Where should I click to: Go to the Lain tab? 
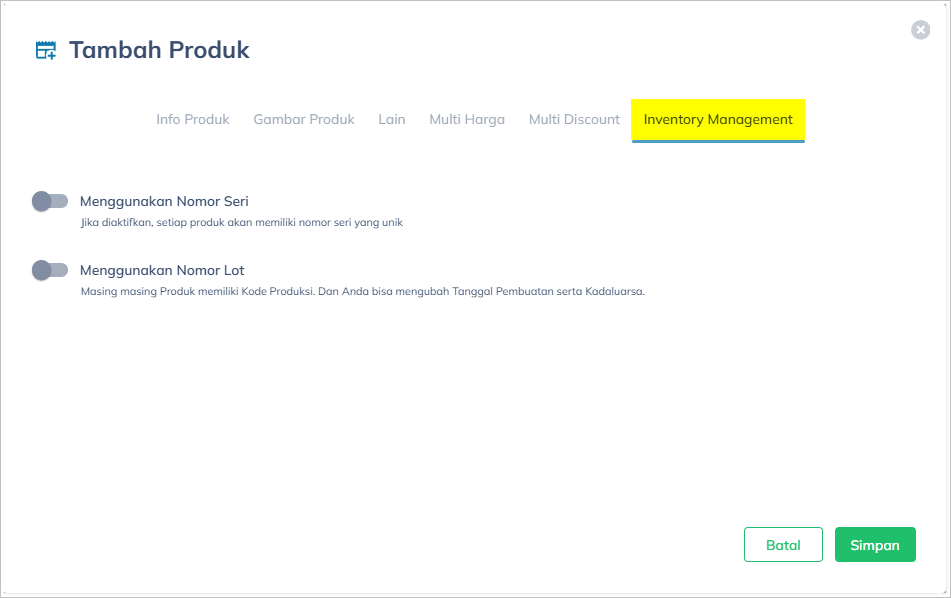(392, 119)
